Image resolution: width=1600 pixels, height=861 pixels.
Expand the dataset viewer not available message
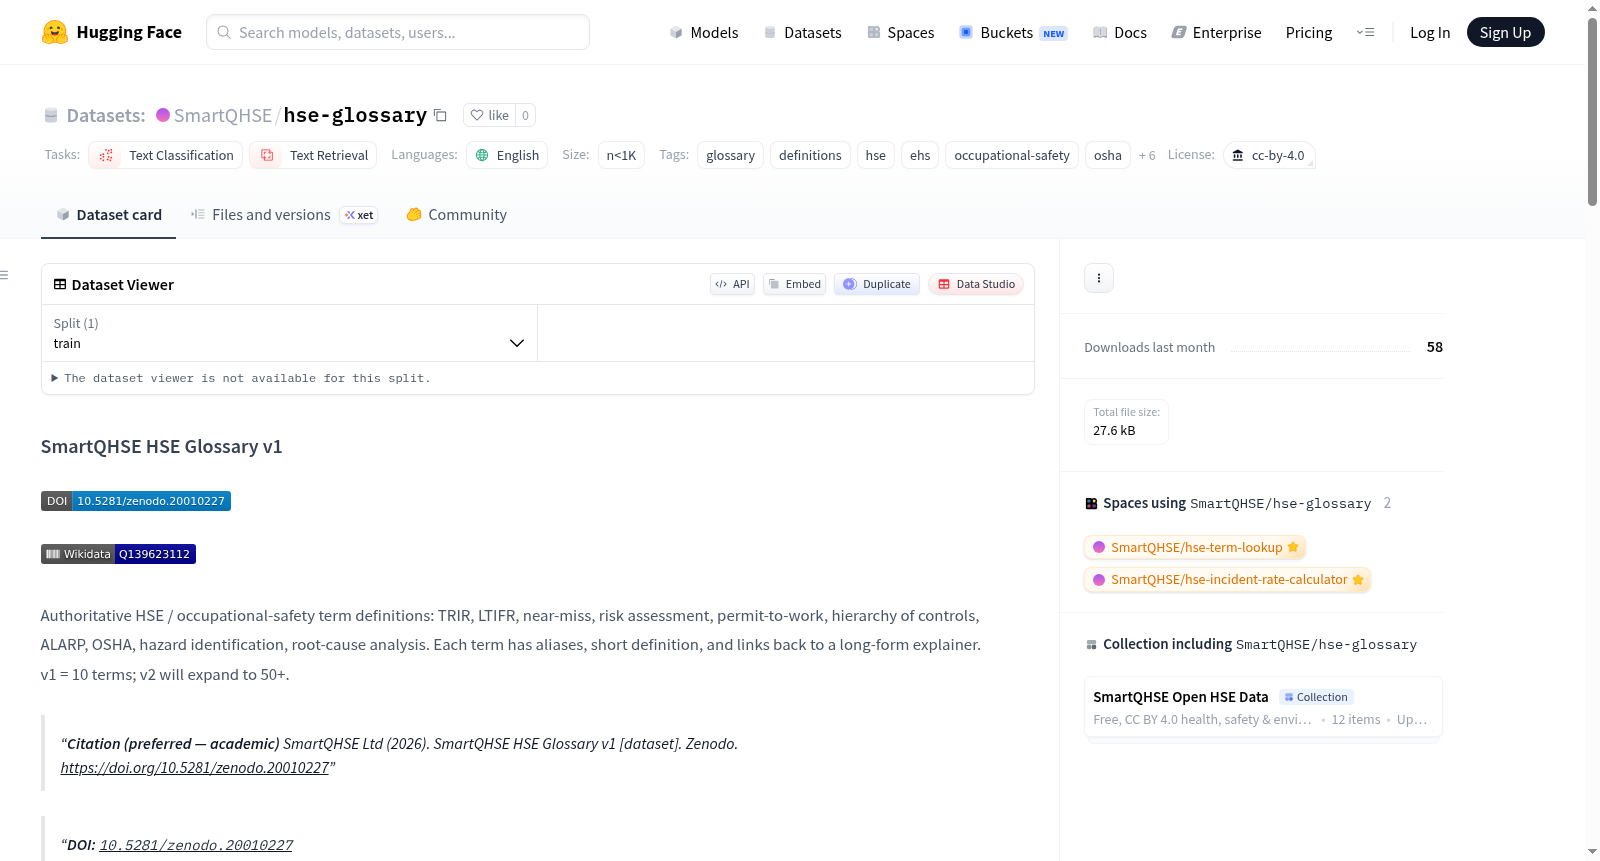click(241, 378)
